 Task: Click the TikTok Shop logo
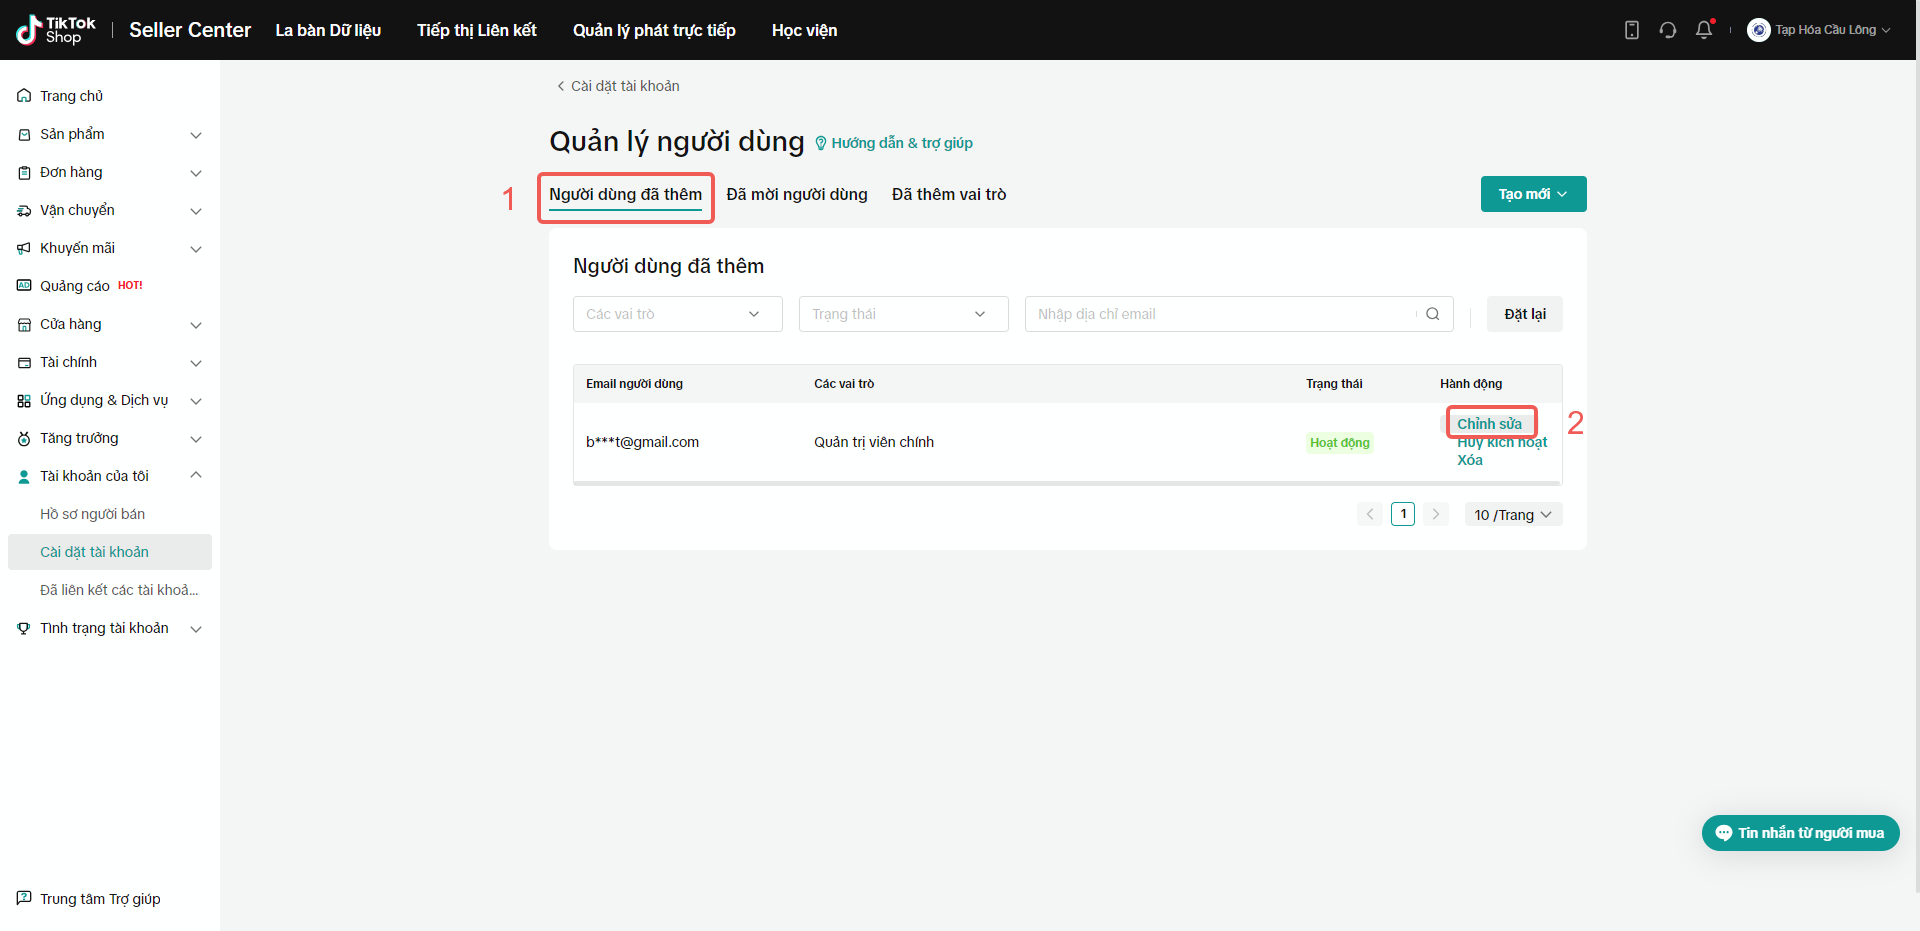56,30
